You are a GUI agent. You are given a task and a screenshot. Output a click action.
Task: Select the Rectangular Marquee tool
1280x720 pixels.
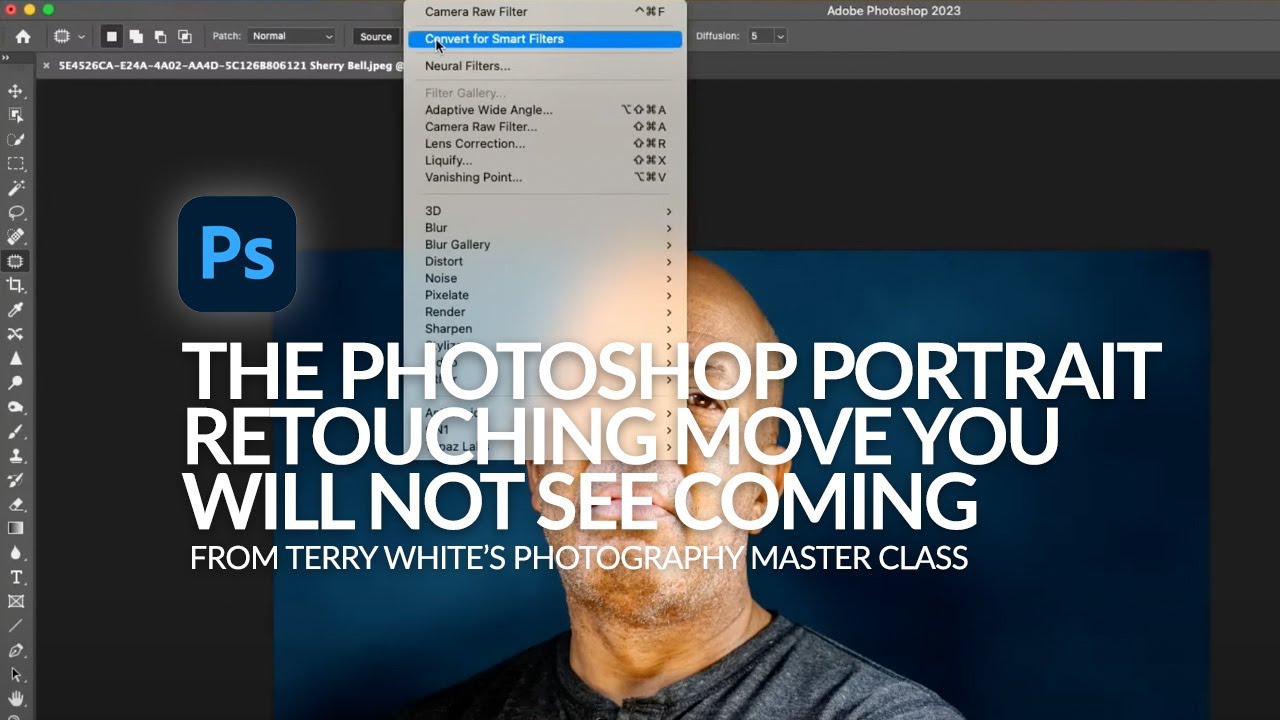click(16, 164)
